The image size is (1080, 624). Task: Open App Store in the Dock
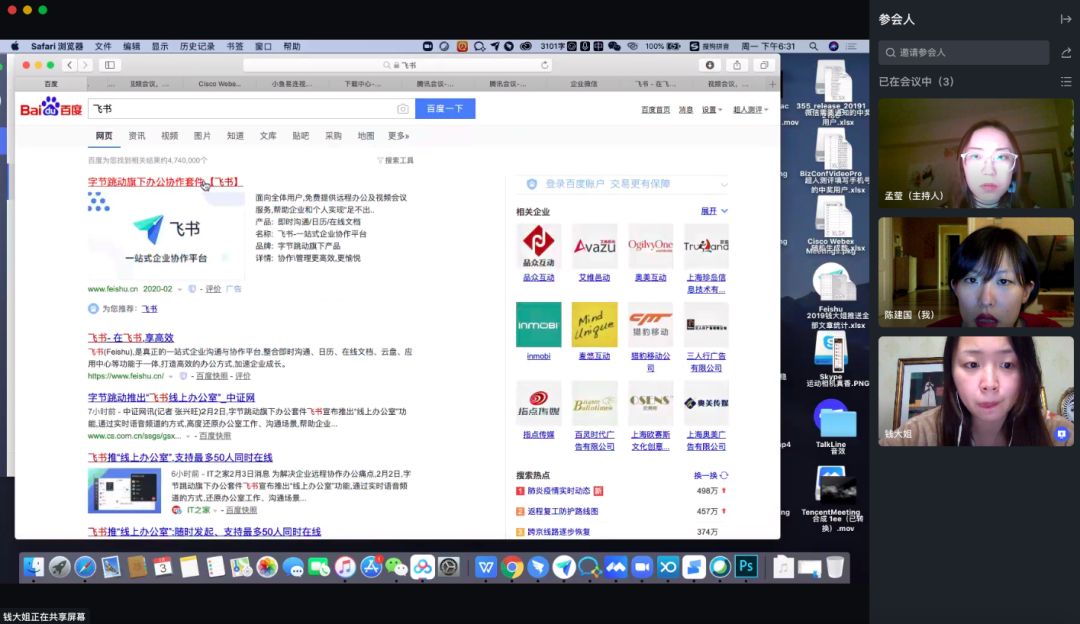(x=371, y=567)
